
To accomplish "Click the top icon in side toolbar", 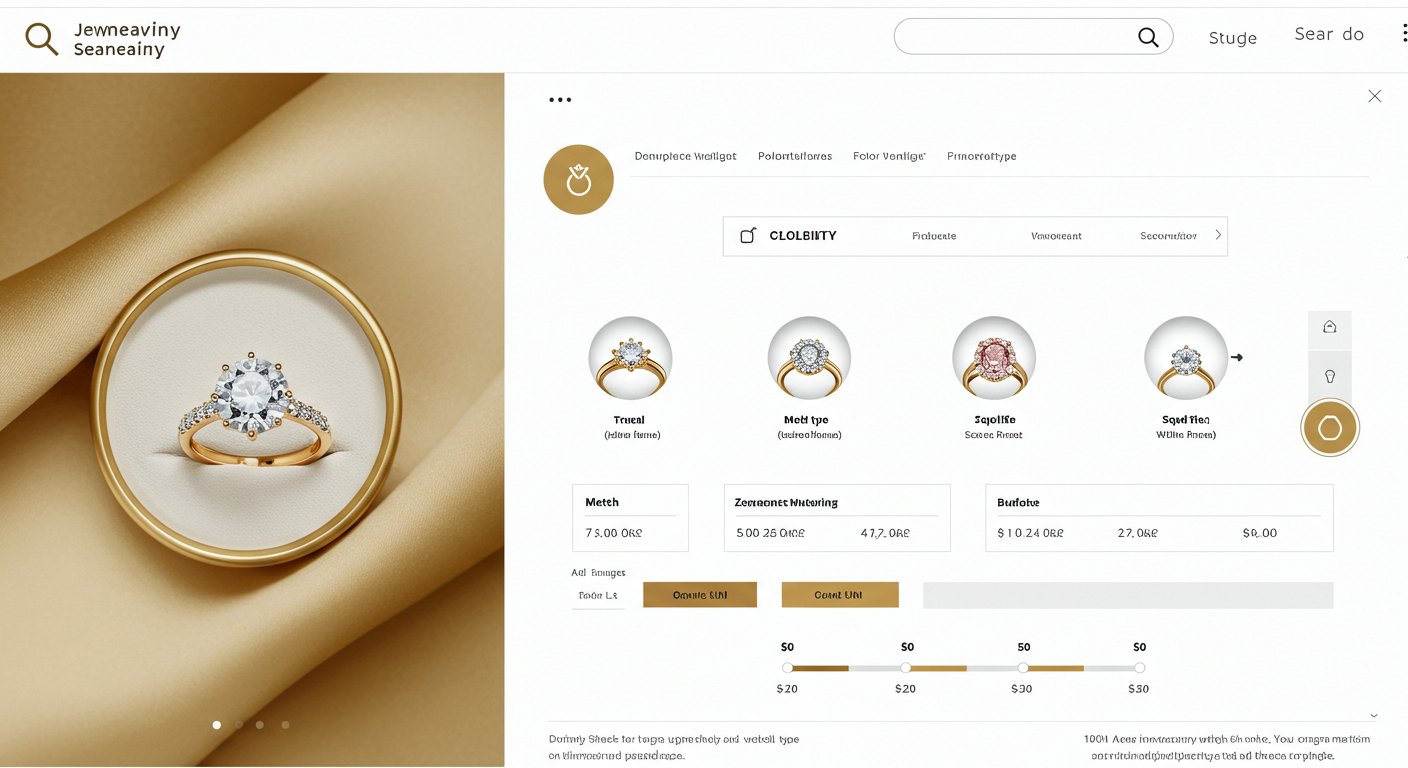I will click(x=1330, y=327).
